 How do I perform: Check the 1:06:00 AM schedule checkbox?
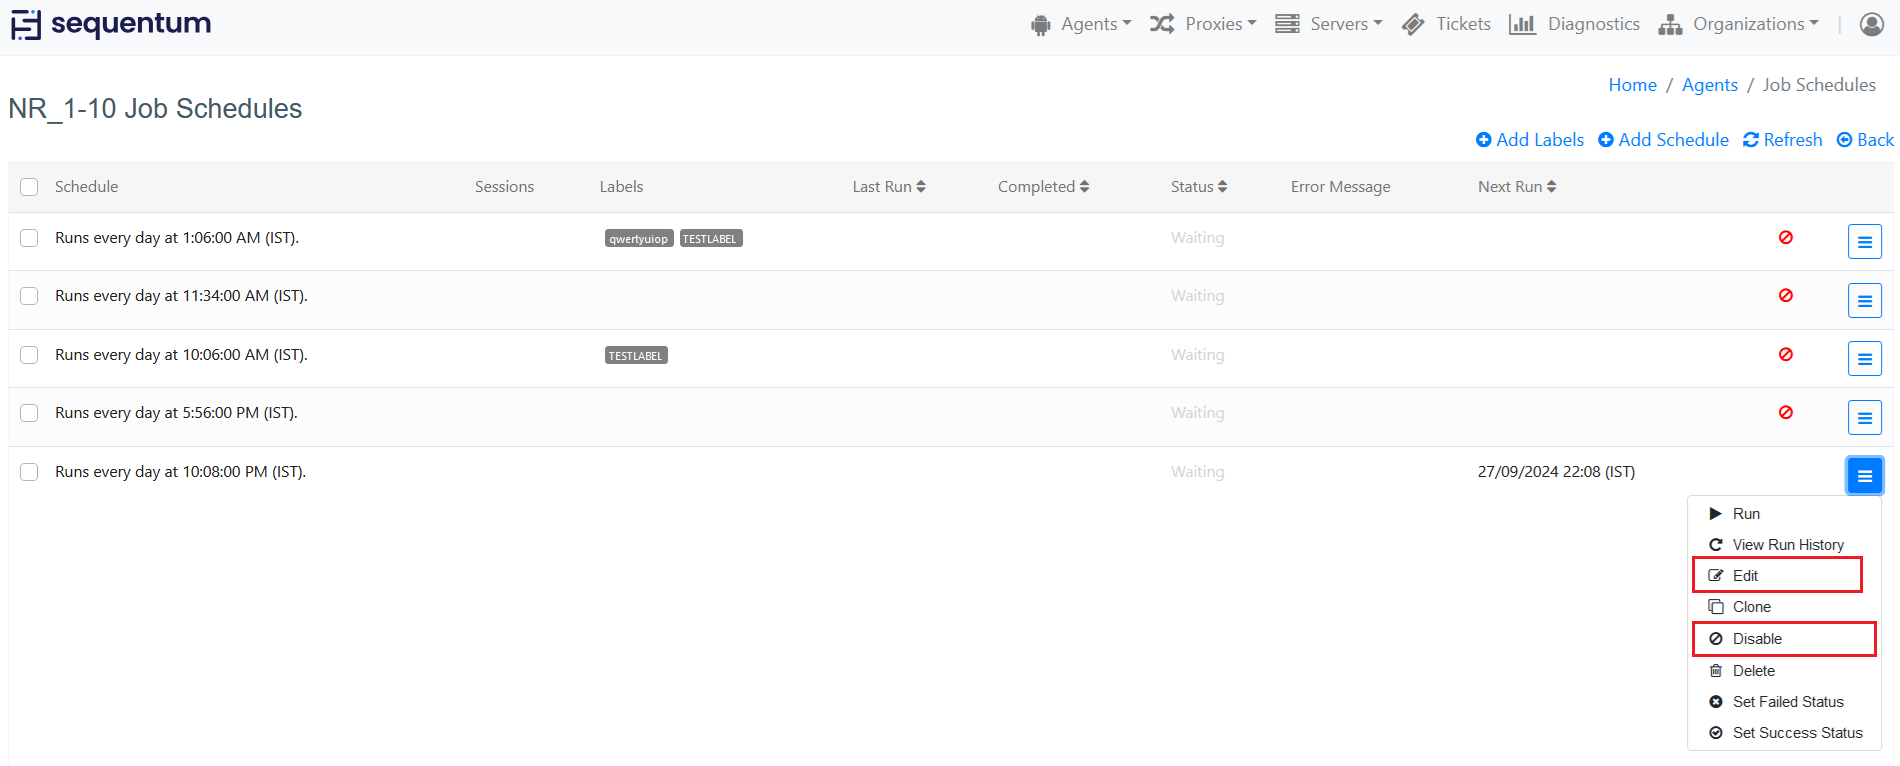(x=29, y=238)
